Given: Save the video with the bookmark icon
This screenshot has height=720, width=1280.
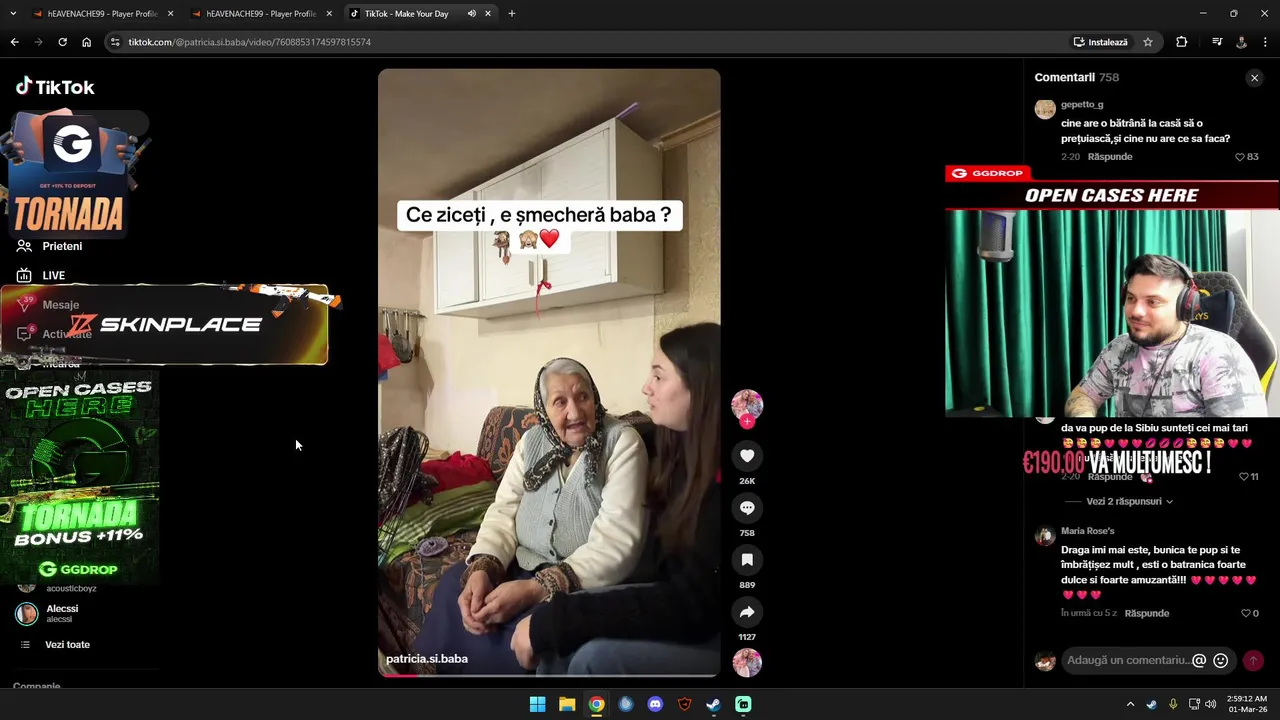Looking at the screenshot, I should (x=747, y=560).
